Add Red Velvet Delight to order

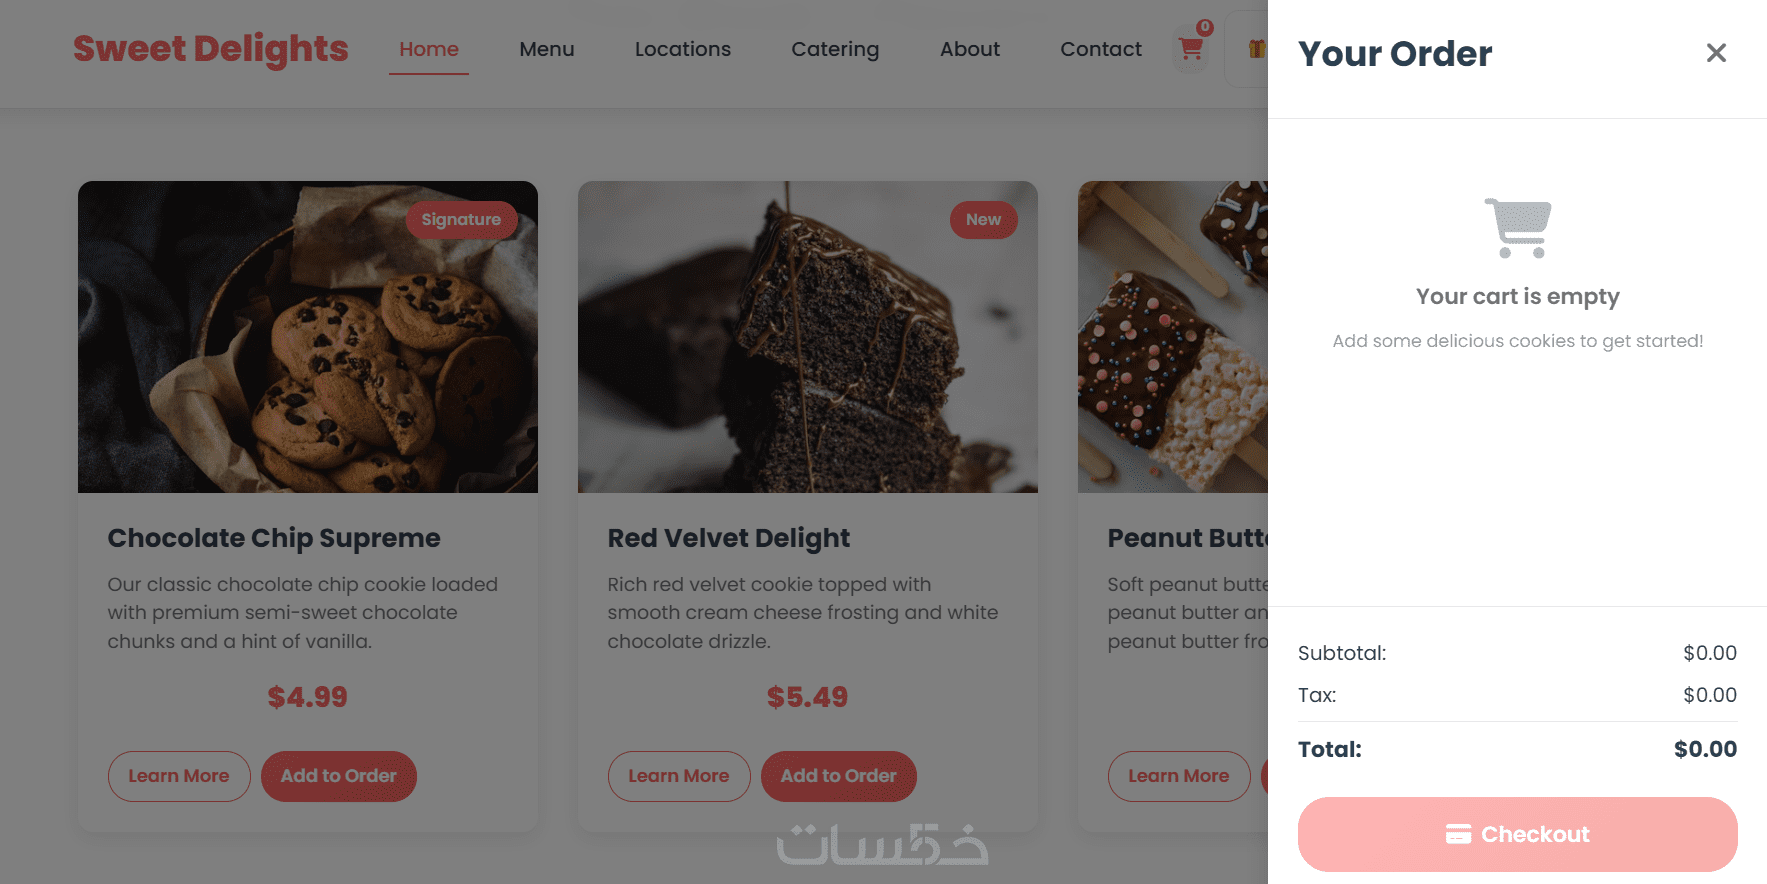click(x=839, y=776)
